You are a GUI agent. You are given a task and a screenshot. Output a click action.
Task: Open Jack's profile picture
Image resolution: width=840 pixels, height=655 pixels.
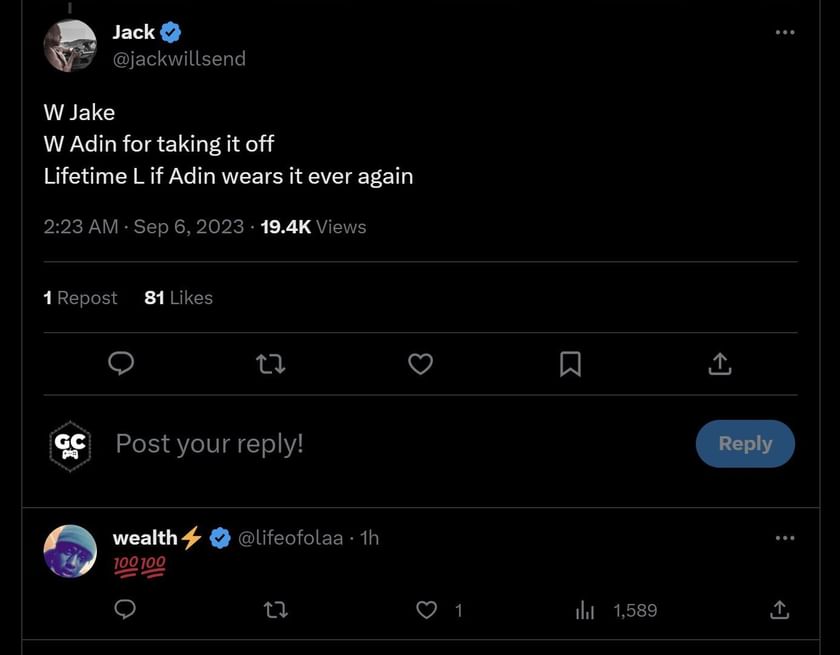pos(70,46)
